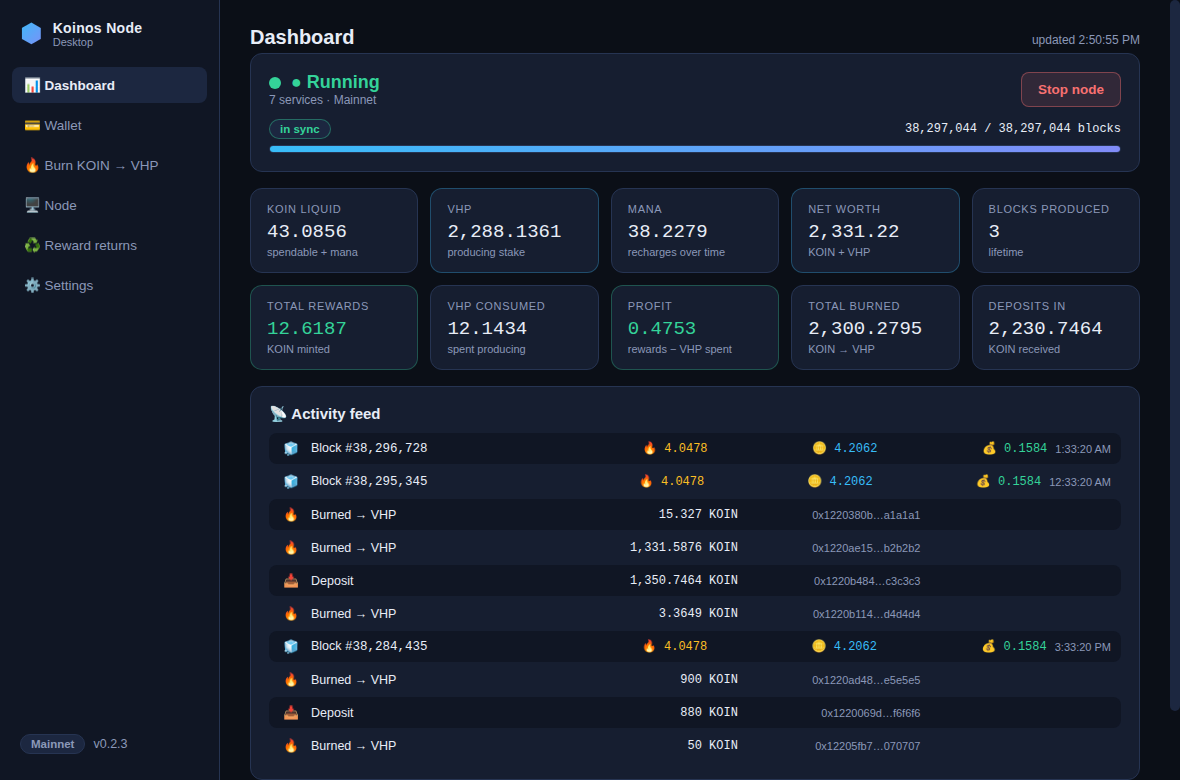The image size is (1180, 780).
Task: Select the KOIN LIQUID stat card
Action: pos(334,230)
